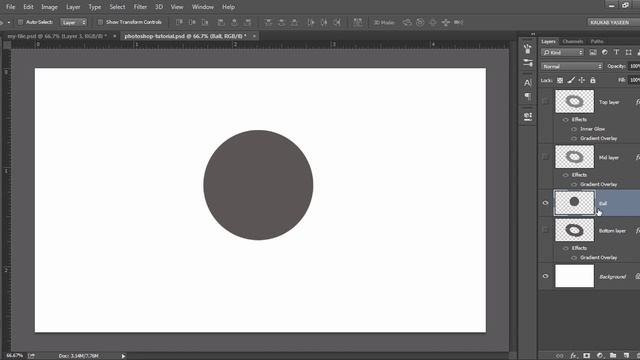Add a layer style fx button
This screenshot has height=360, width=640.
point(573,356)
